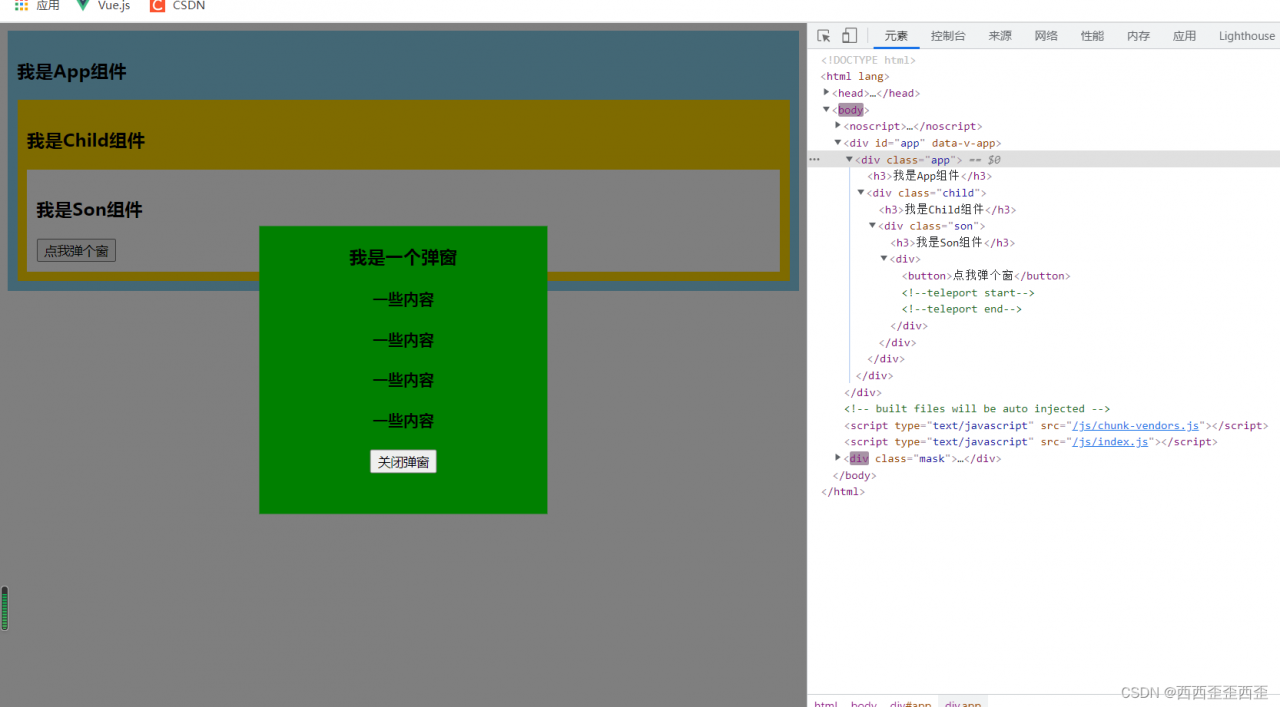
Task: Click the 点我弹个窗 button
Action: coord(76,251)
